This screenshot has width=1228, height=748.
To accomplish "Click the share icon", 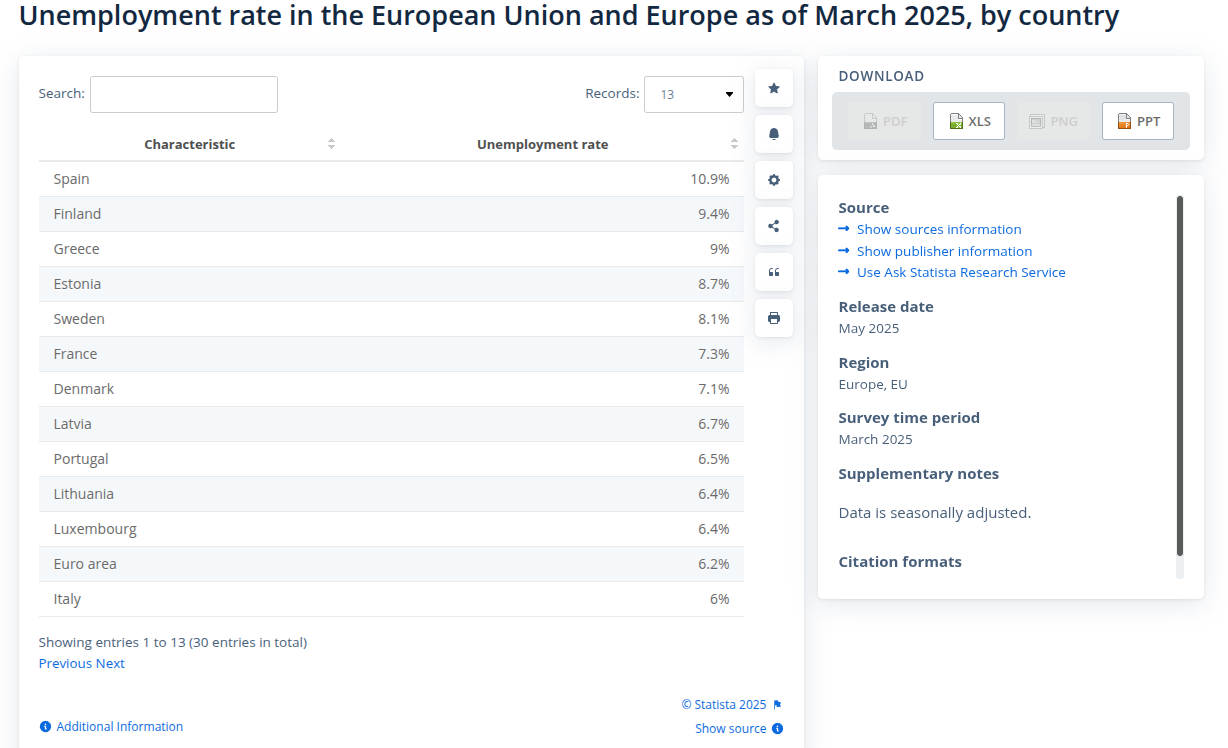I will tap(773, 226).
